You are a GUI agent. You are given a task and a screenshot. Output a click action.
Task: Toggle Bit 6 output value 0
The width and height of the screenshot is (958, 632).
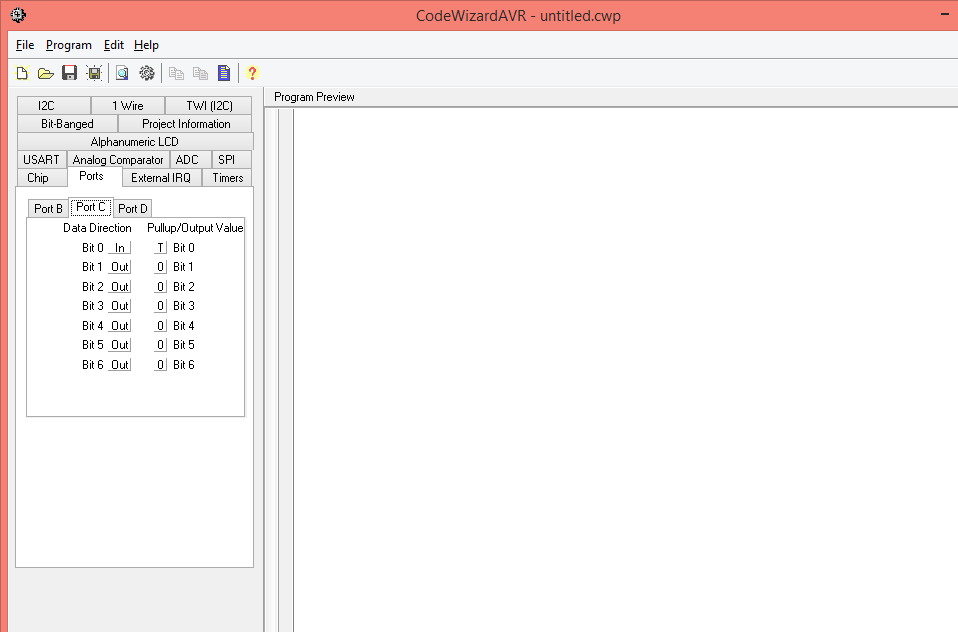(160, 365)
